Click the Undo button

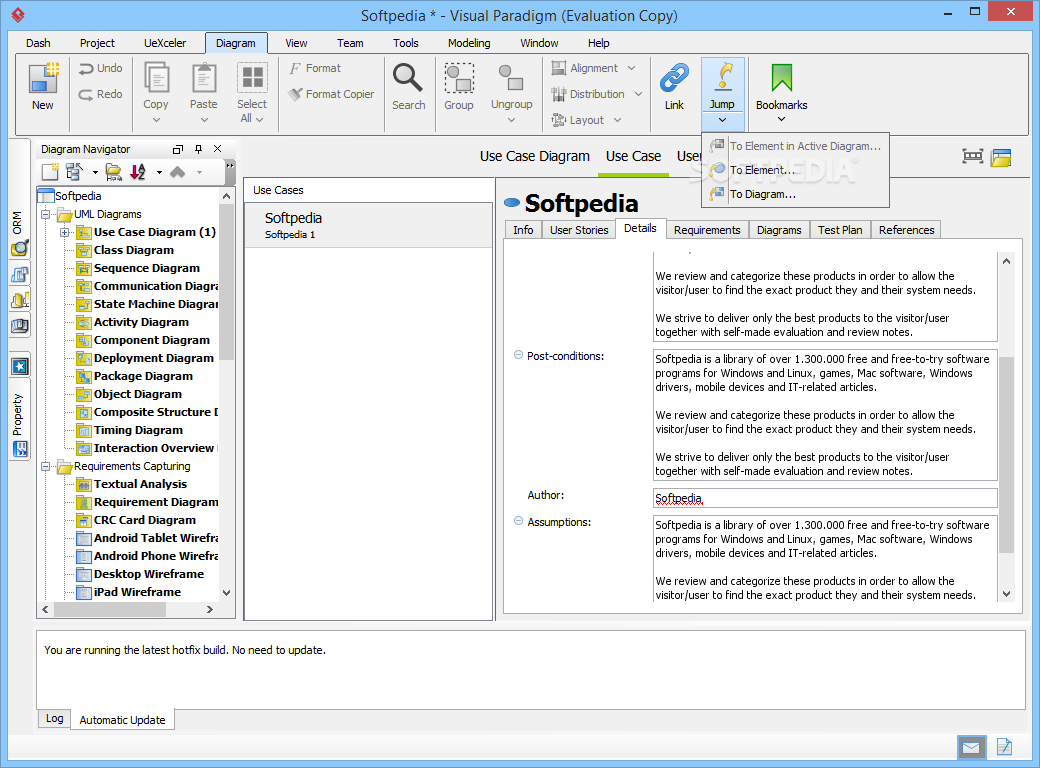coord(101,68)
